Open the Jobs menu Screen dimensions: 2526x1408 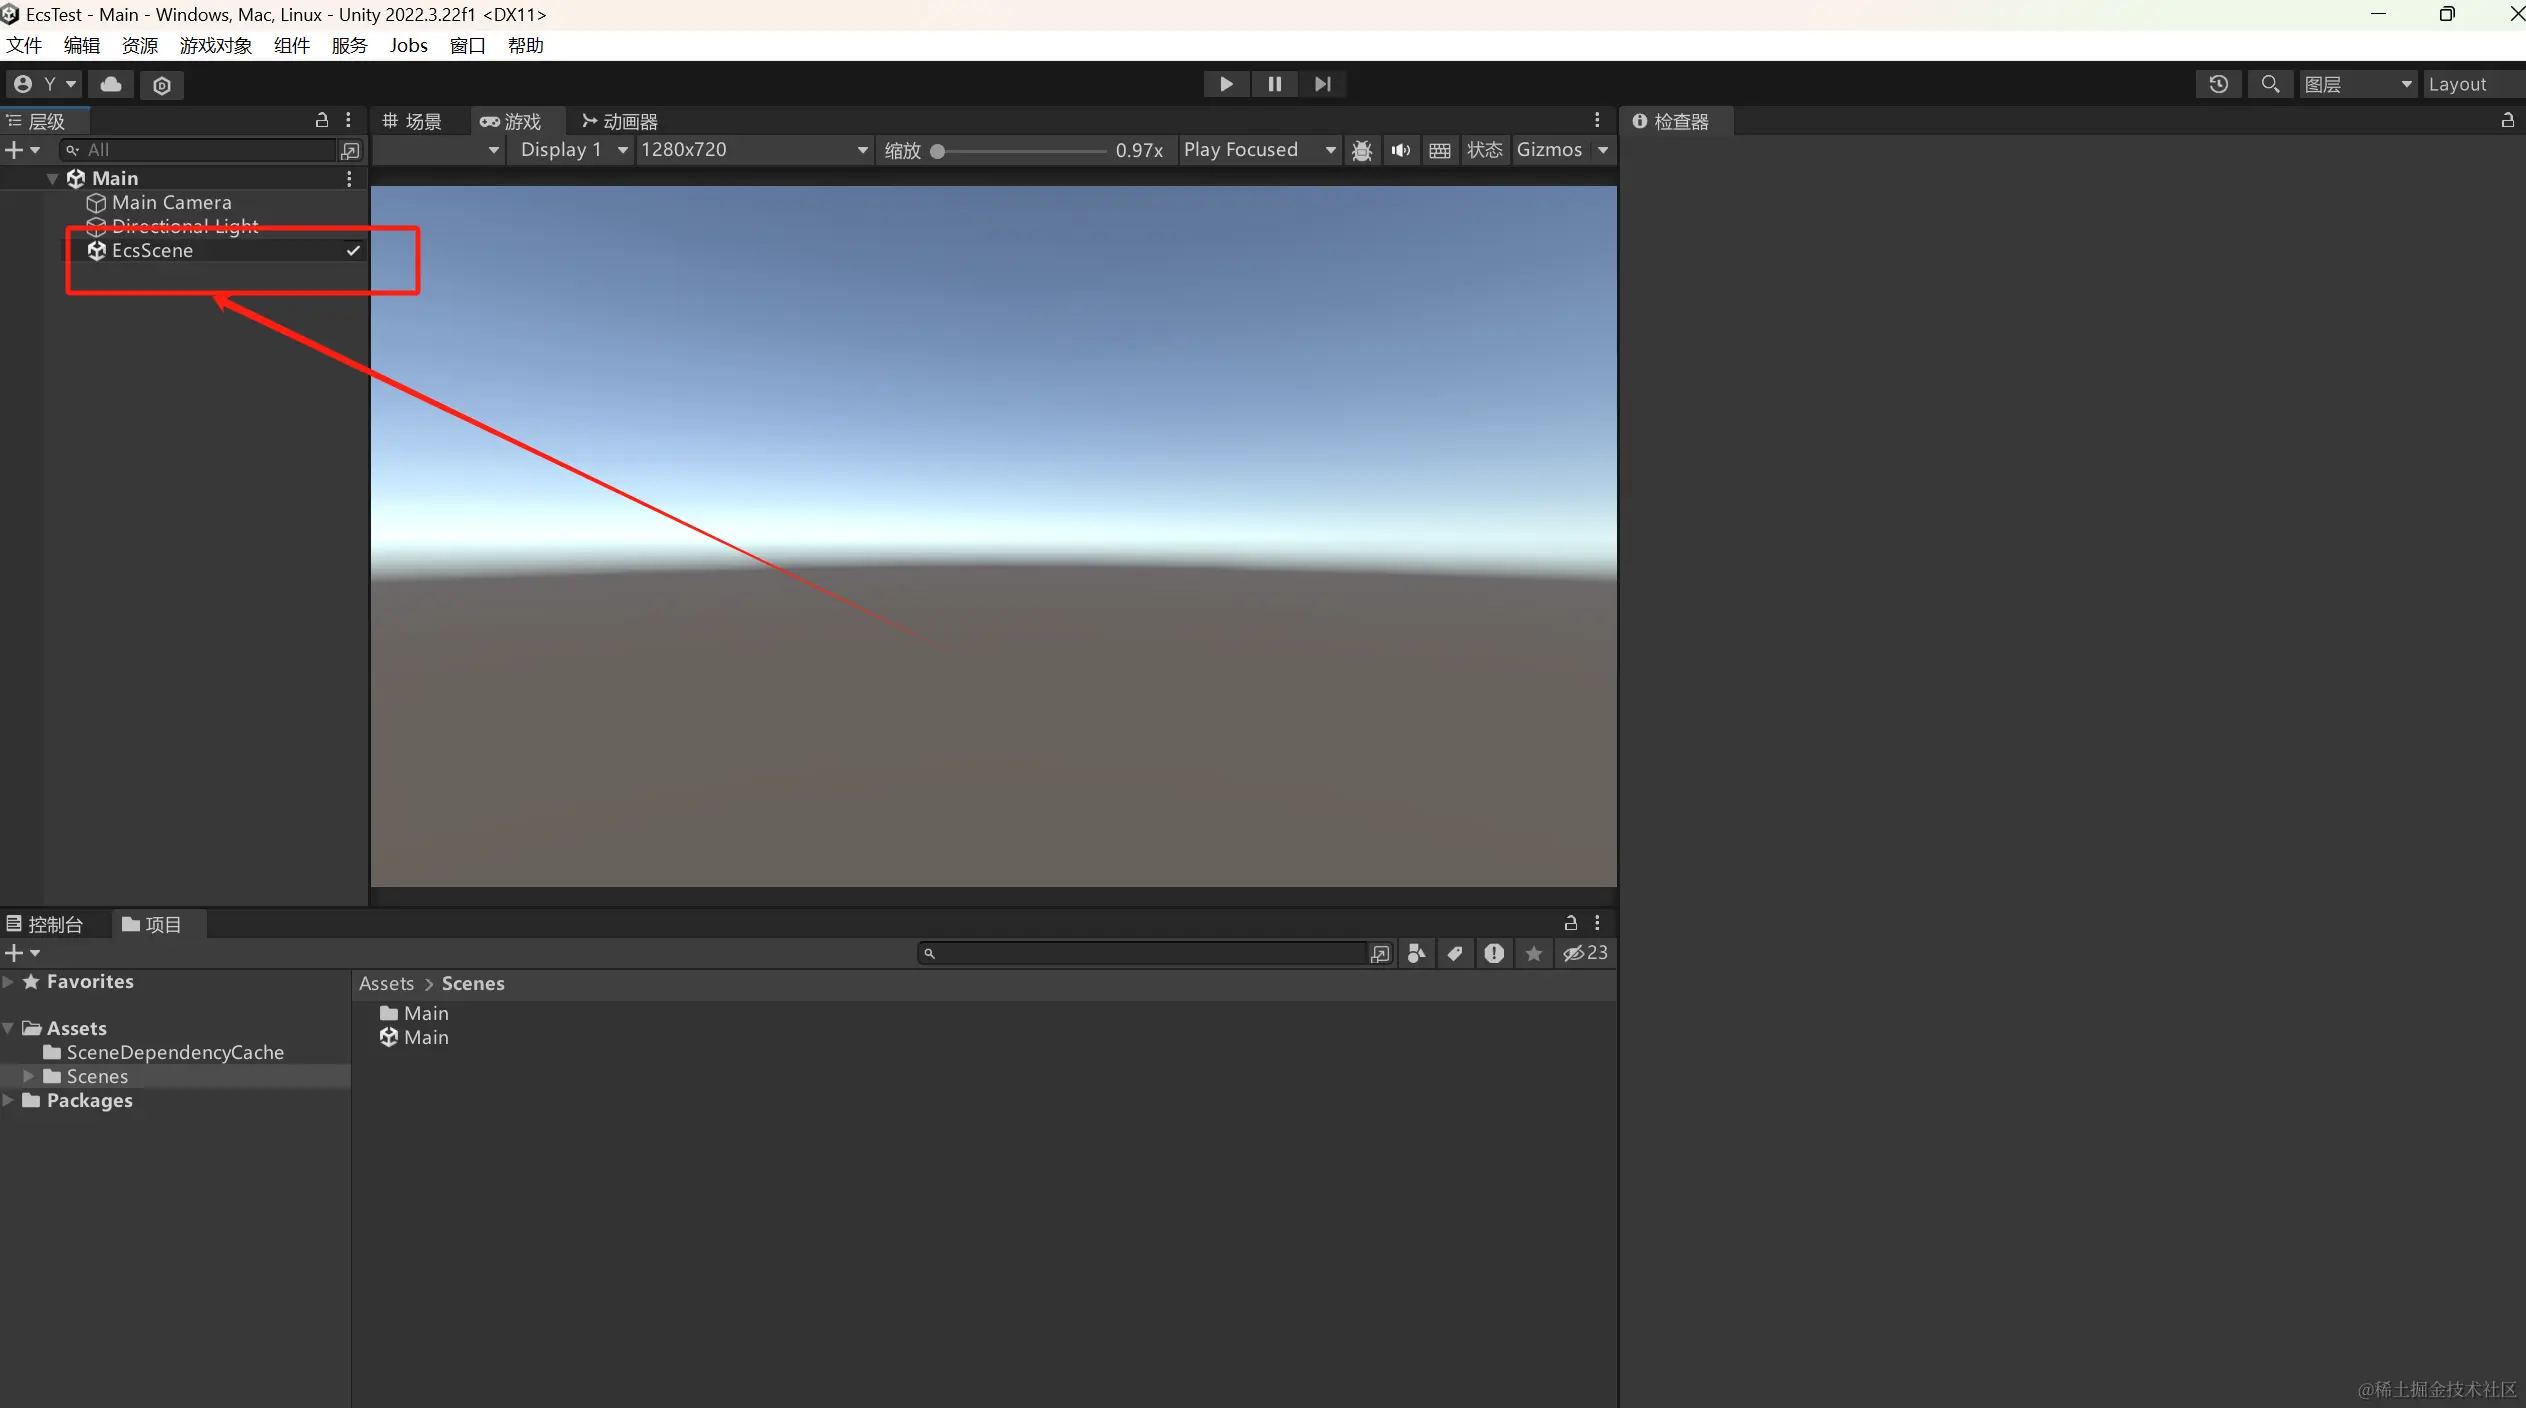tap(408, 46)
